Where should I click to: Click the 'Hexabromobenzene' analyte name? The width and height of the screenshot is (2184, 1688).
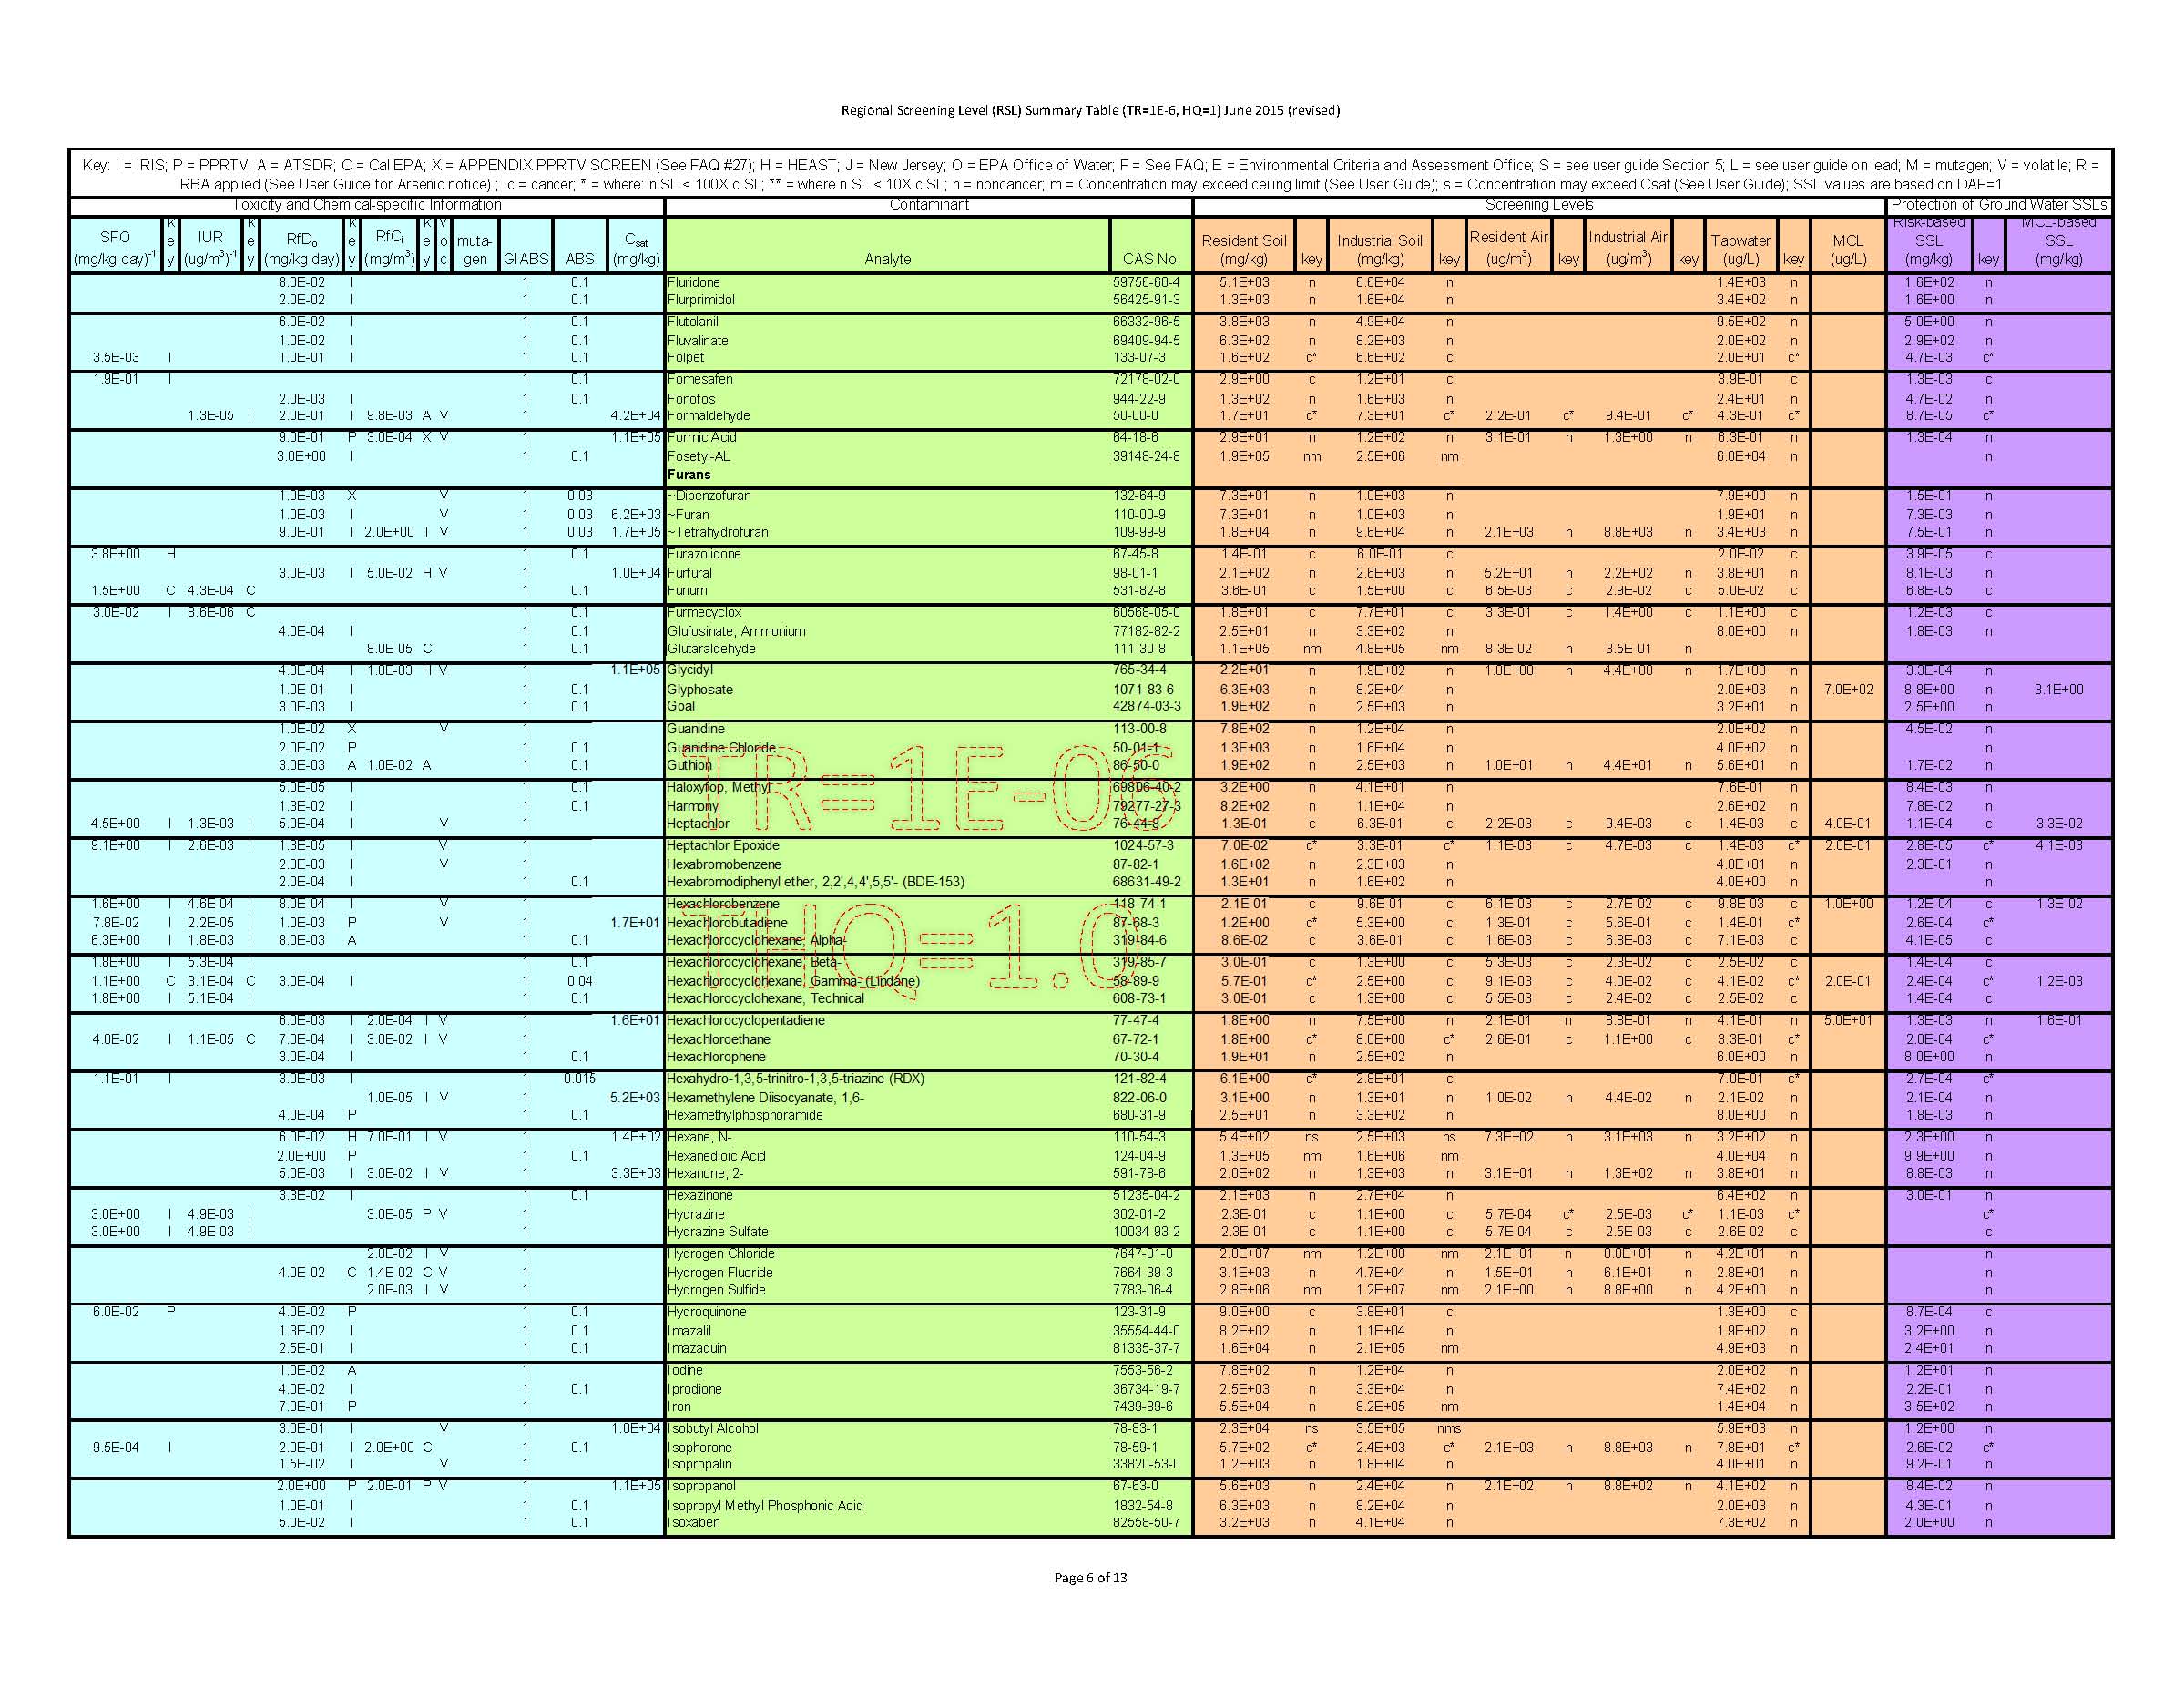click(724, 865)
